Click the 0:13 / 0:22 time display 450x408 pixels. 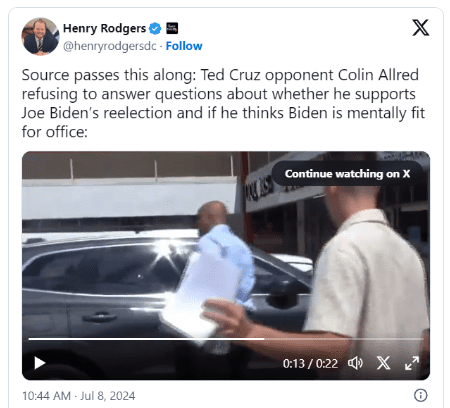310,363
